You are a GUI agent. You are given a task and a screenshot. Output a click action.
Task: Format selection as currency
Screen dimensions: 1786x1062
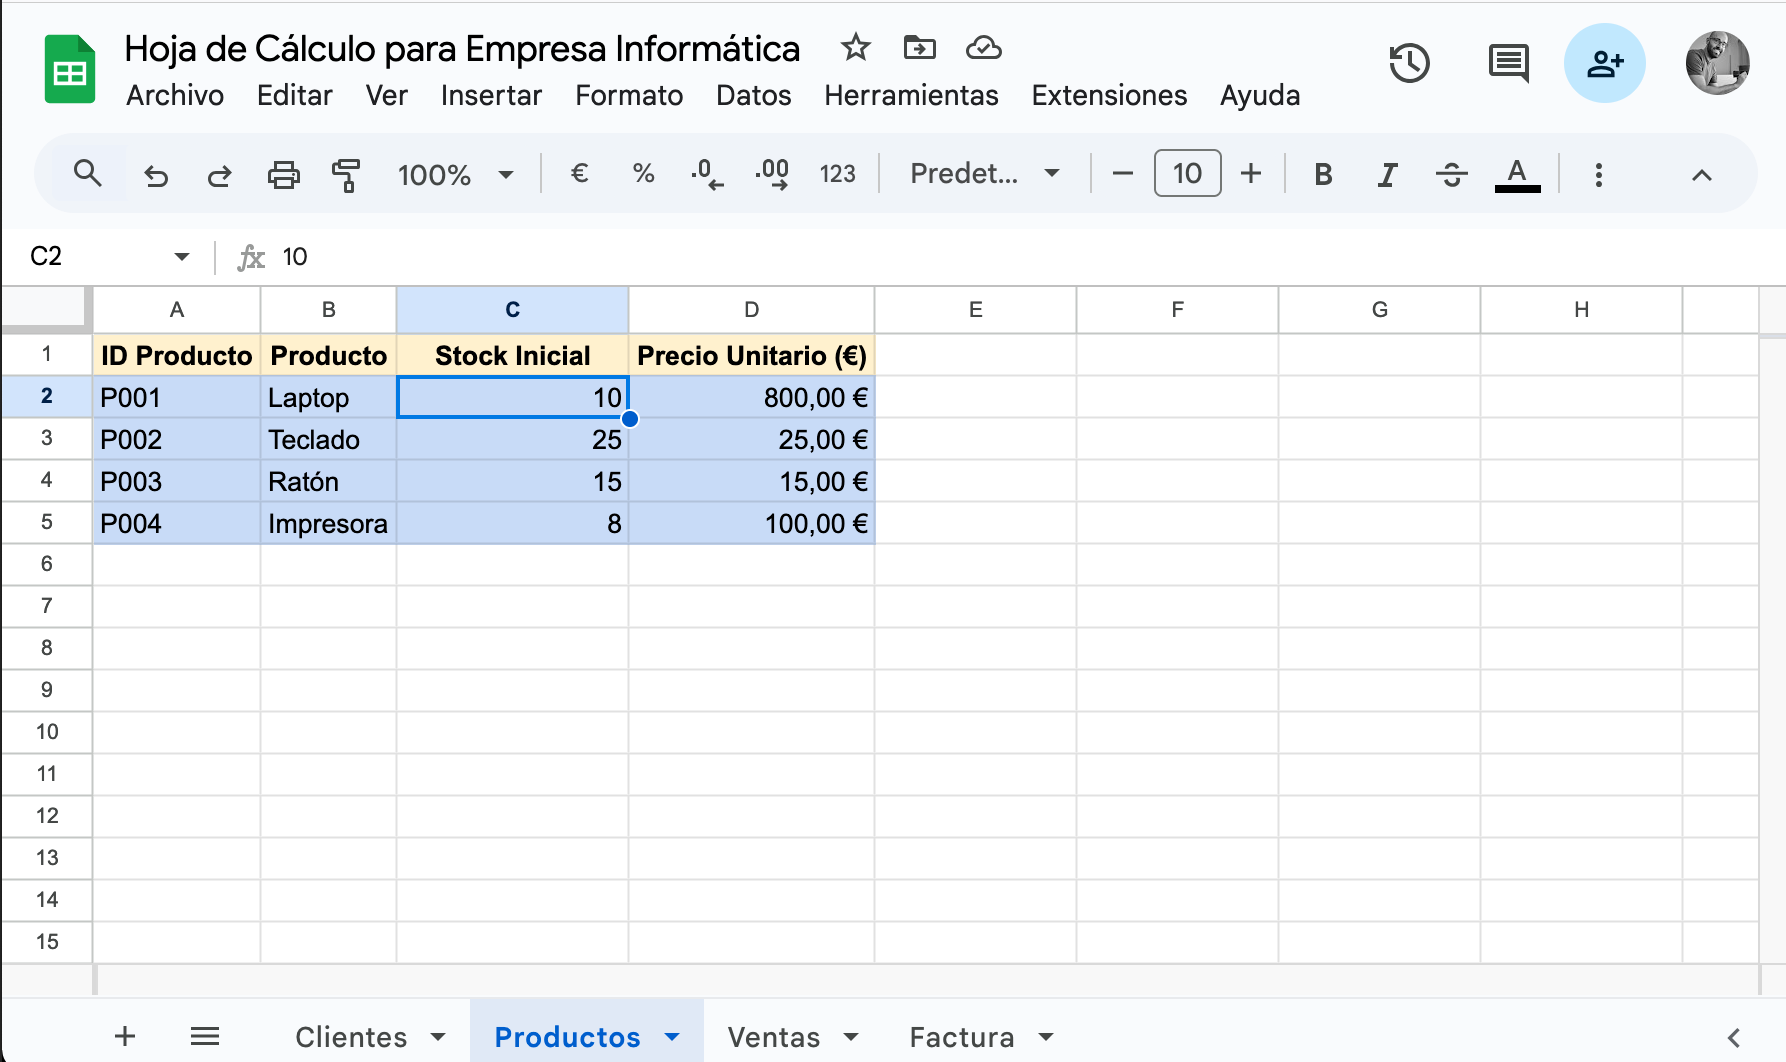pos(579,173)
